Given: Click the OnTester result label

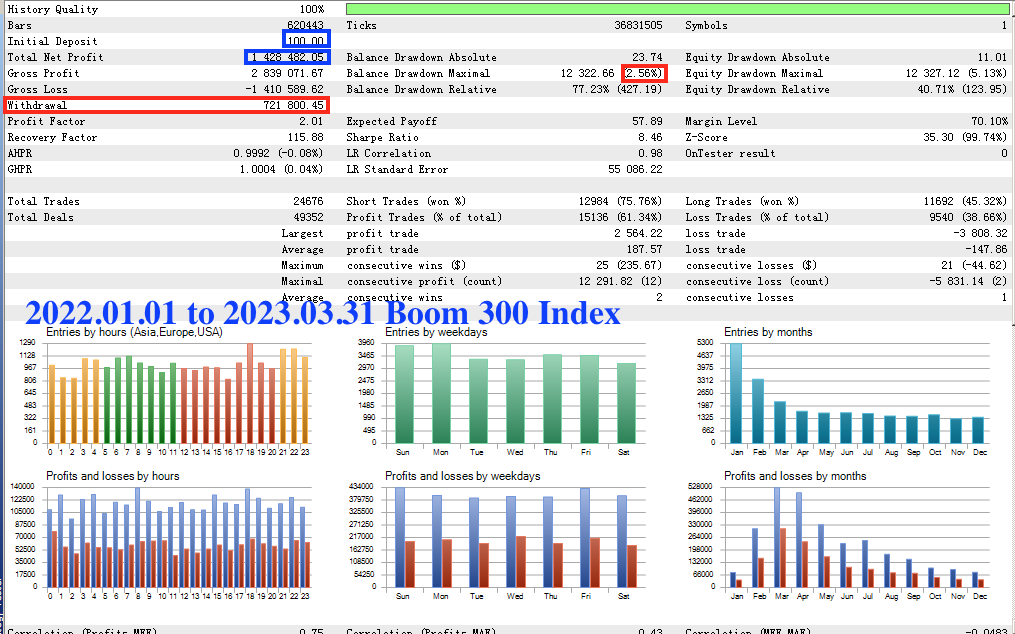Looking at the screenshot, I should pos(730,153).
